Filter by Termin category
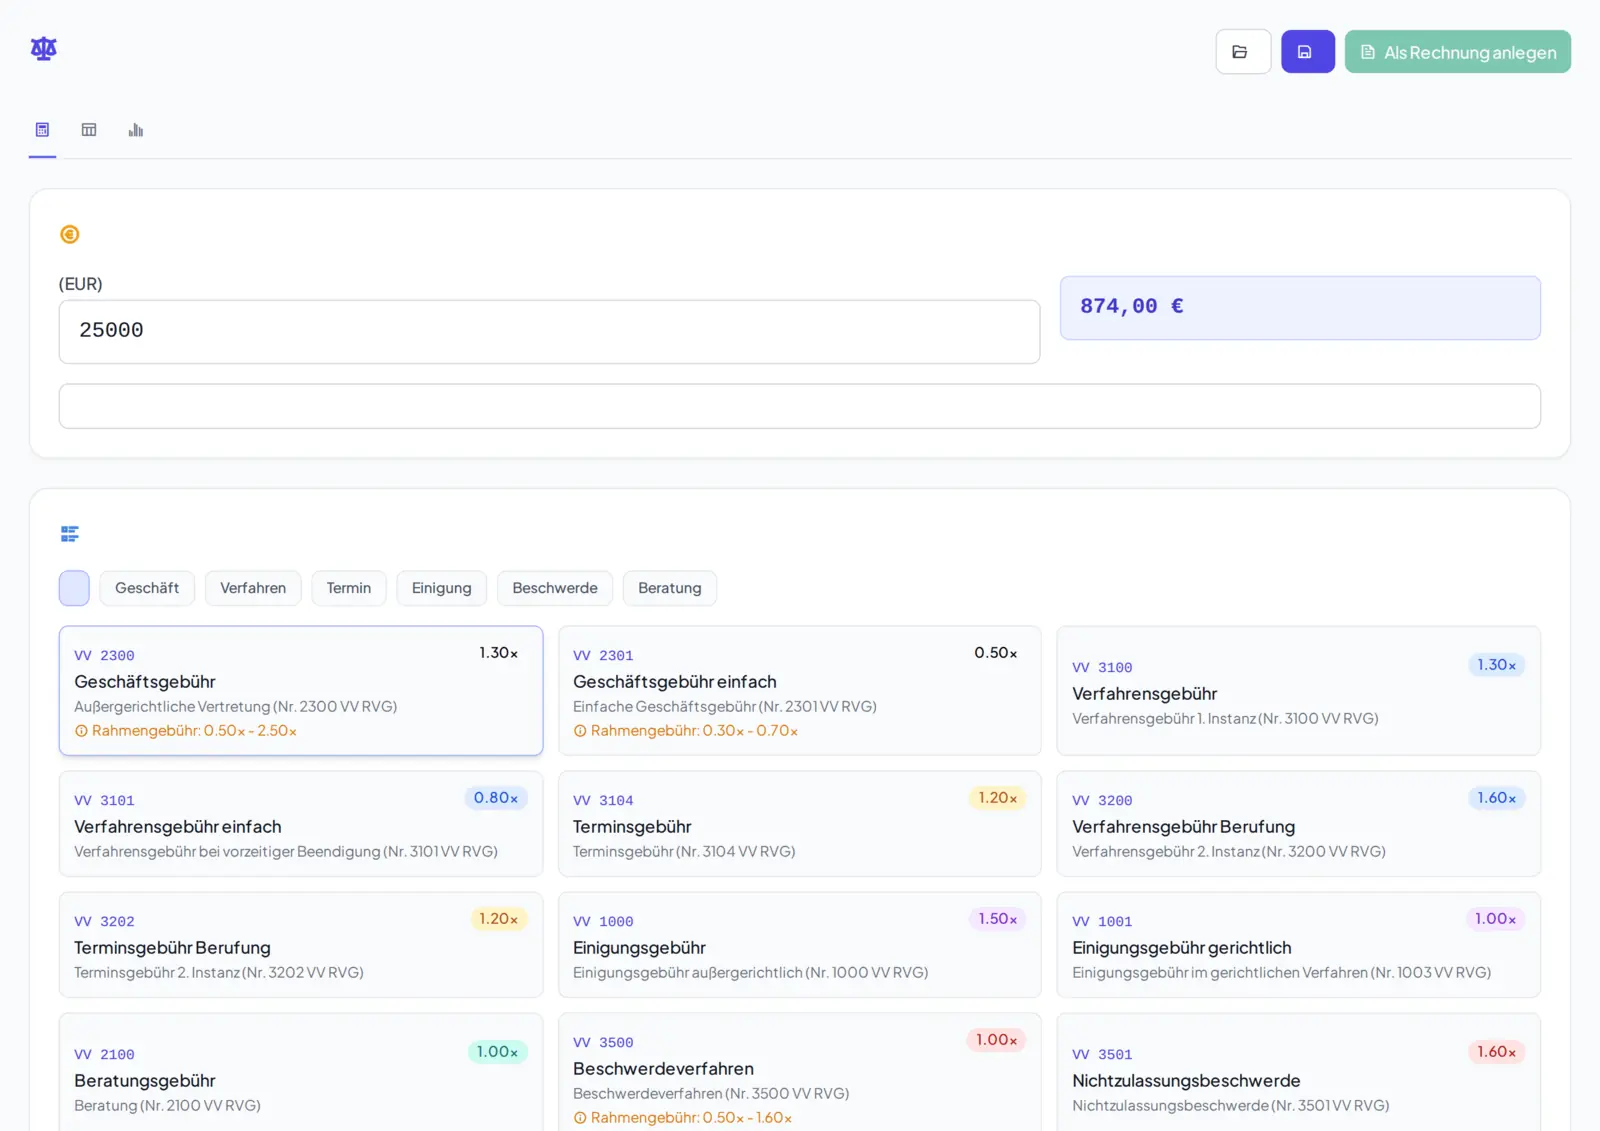The image size is (1600, 1131). (349, 588)
